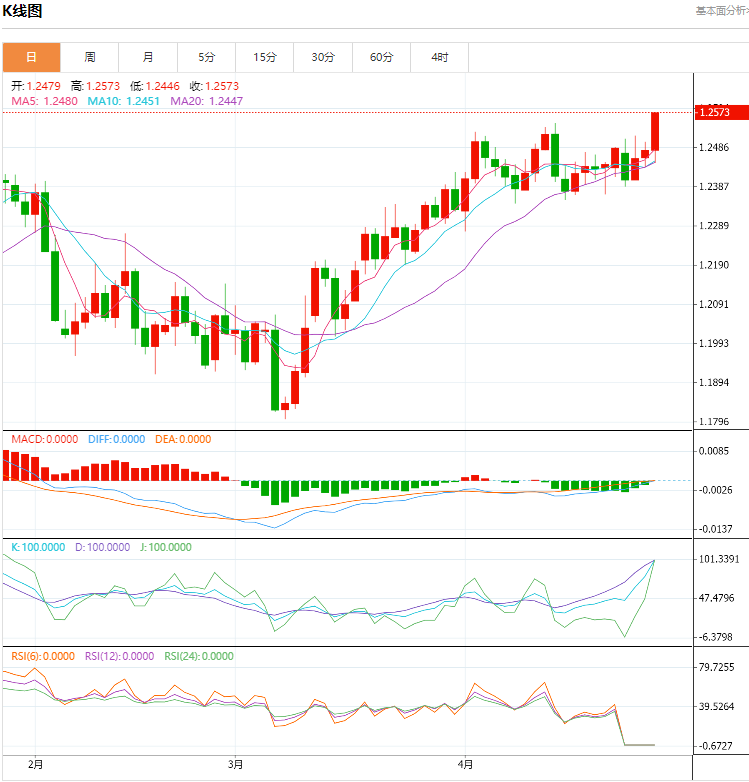Click the red 1.2573 current price label

coord(722,112)
